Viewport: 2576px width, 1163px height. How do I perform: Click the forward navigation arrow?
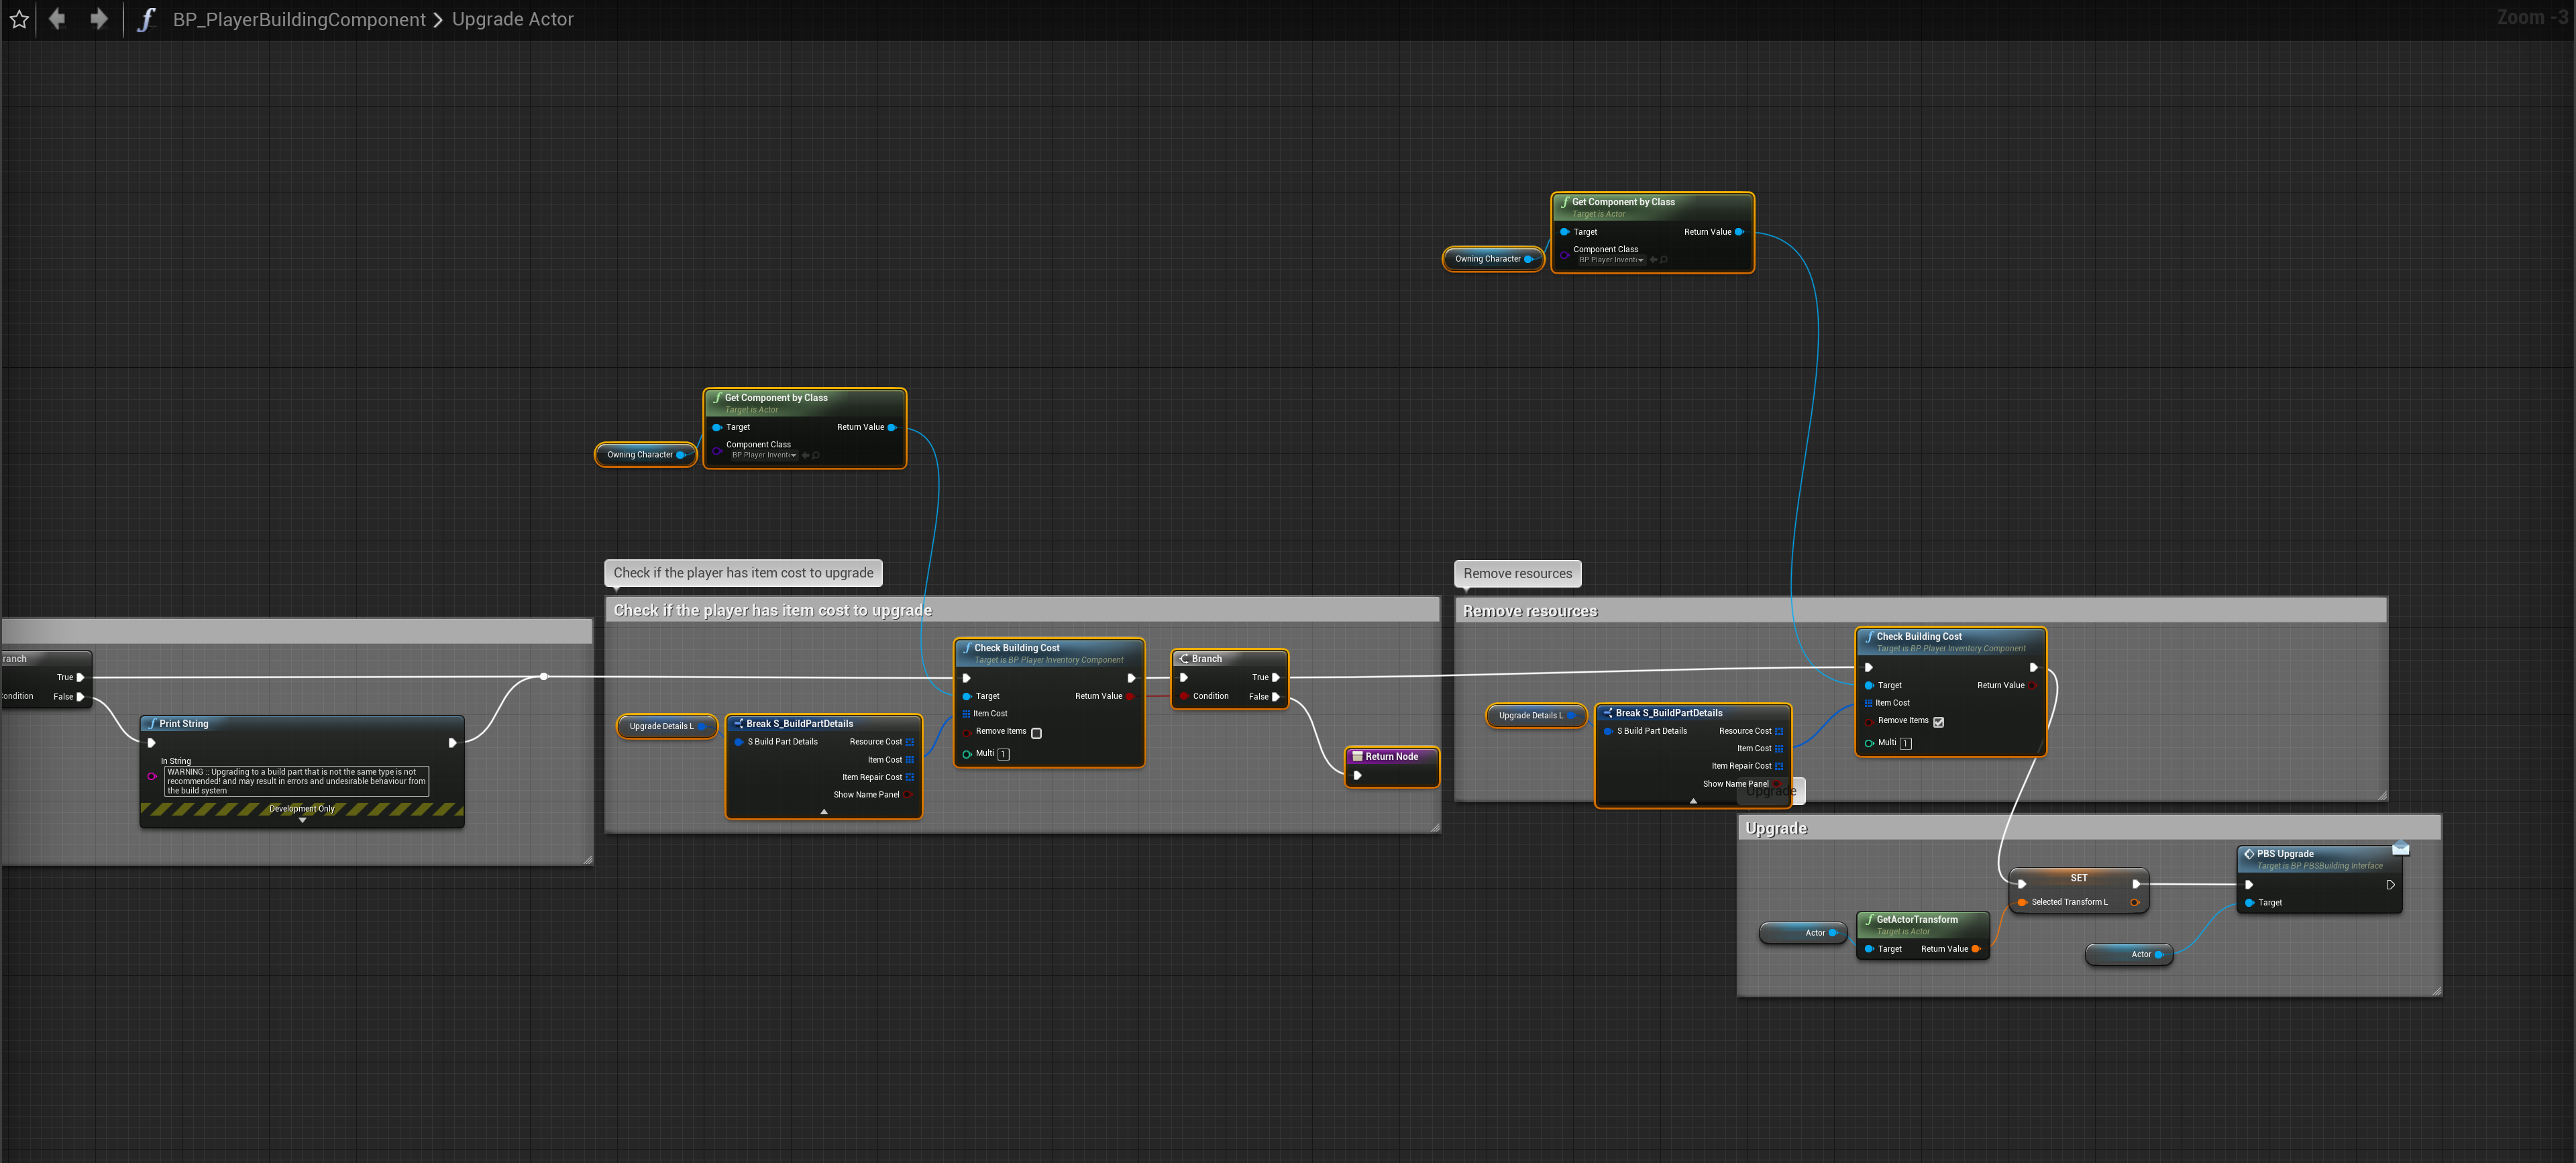(x=98, y=19)
